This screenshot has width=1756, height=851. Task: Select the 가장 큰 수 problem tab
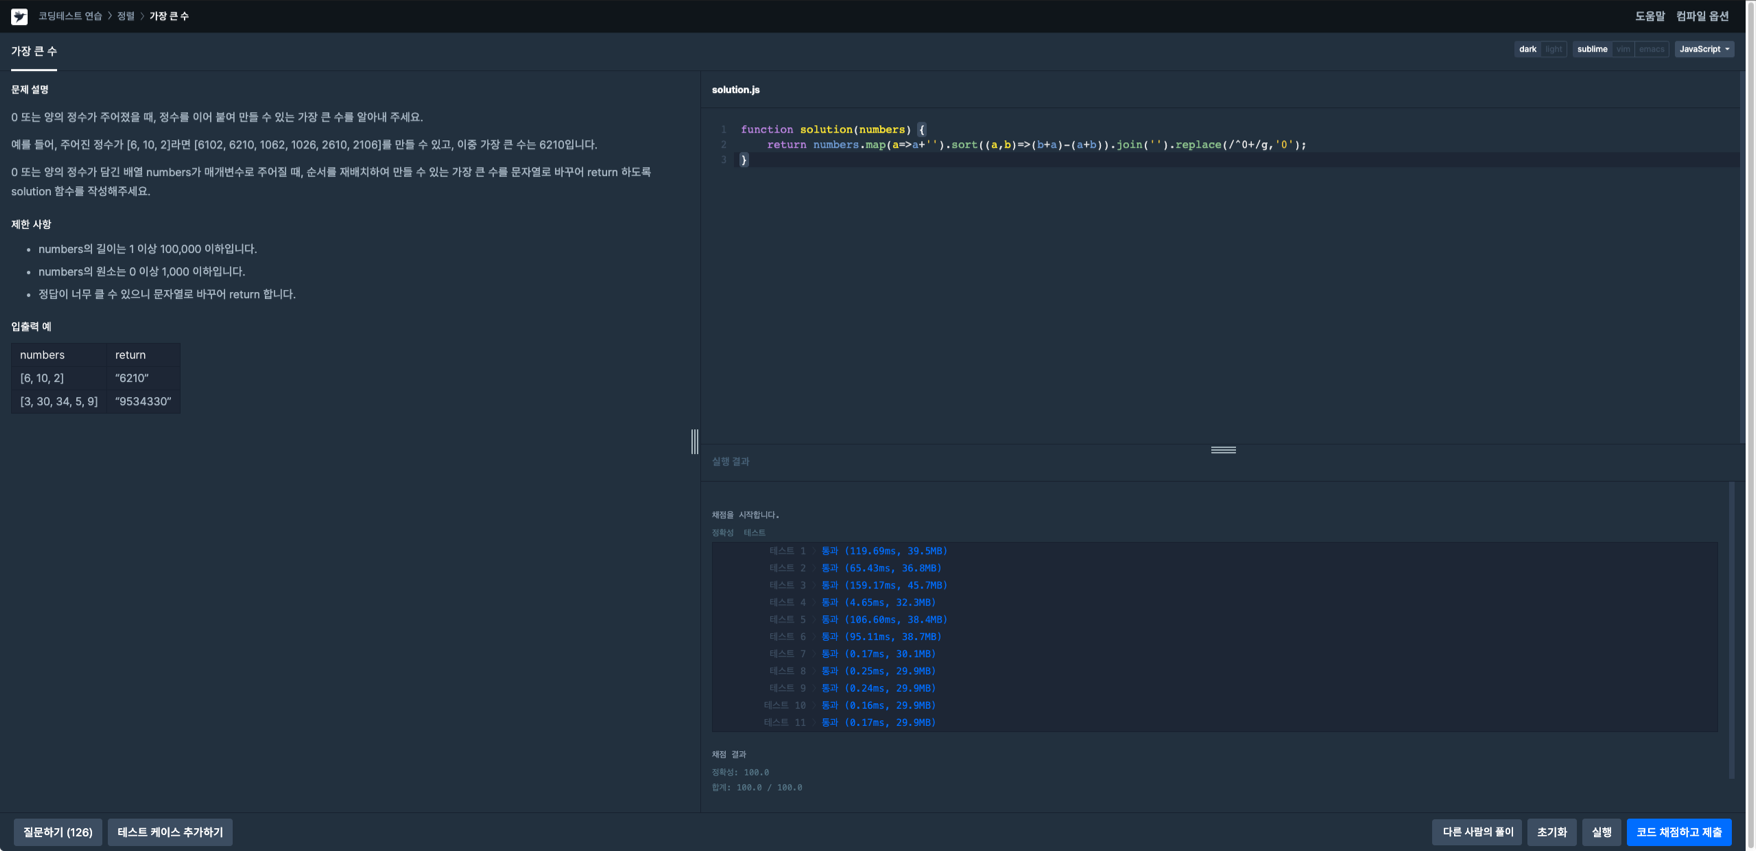(34, 51)
